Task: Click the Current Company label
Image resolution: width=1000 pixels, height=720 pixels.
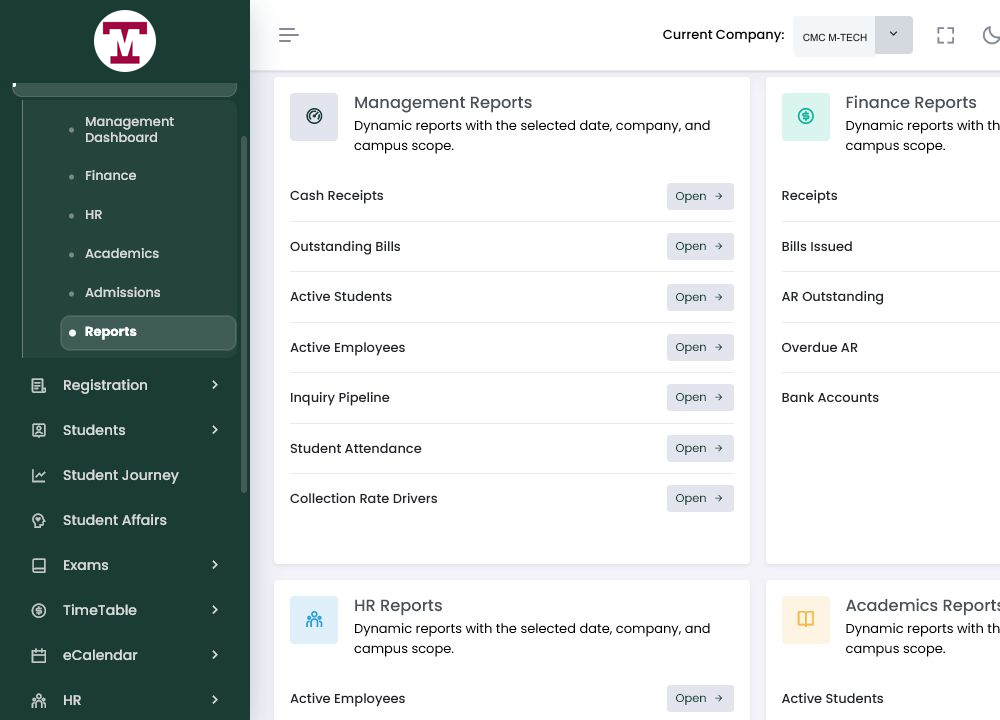Action: tap(723, 35)
